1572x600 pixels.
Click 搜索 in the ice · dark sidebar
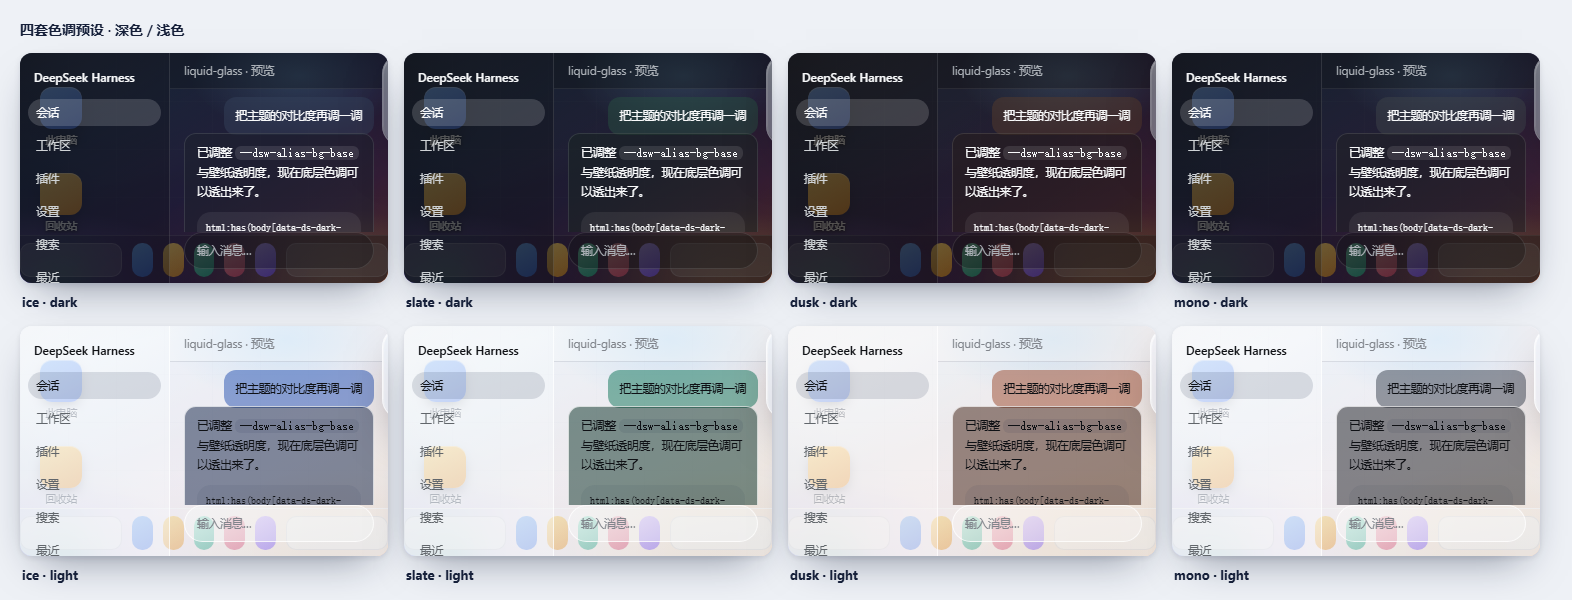point(48,244)
